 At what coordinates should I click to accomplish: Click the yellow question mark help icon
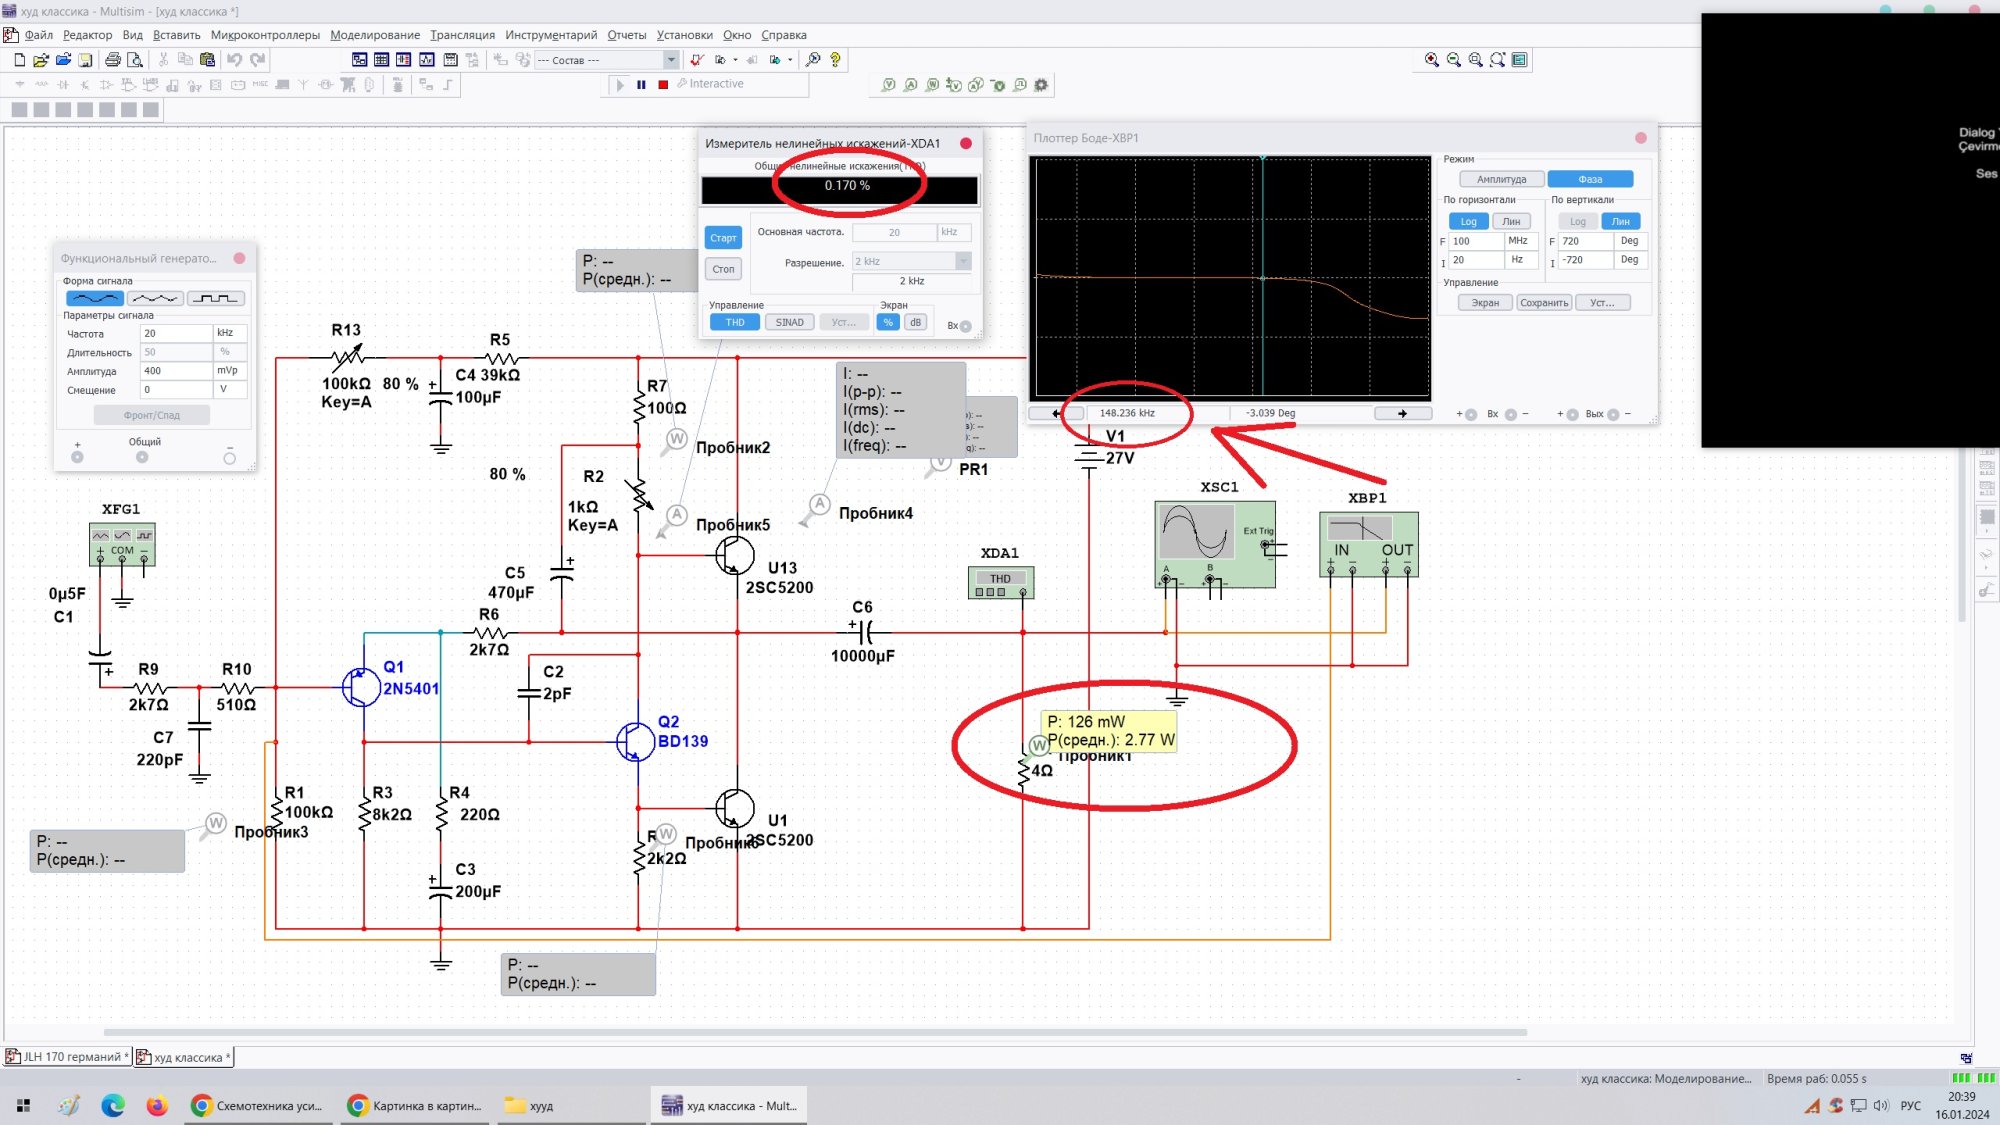click(x=835, y=60)
